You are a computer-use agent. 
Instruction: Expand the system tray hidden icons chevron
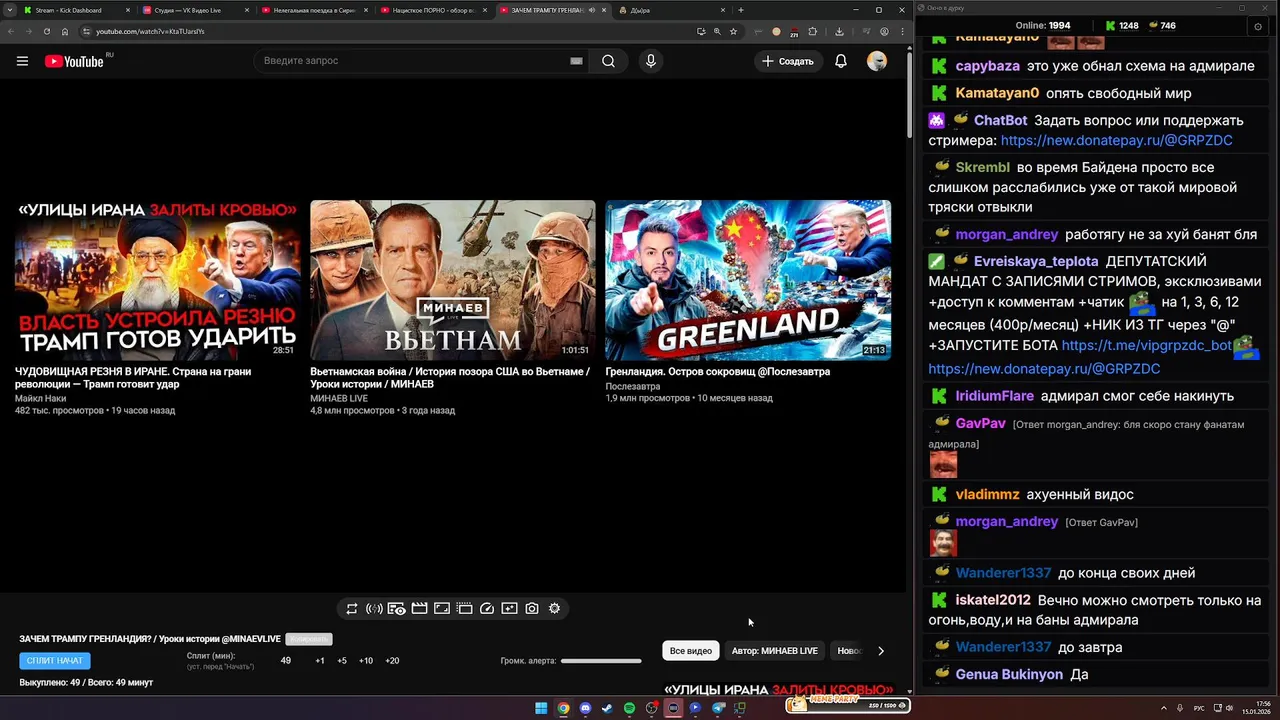pyautogui.click(x=1164, y=708)
